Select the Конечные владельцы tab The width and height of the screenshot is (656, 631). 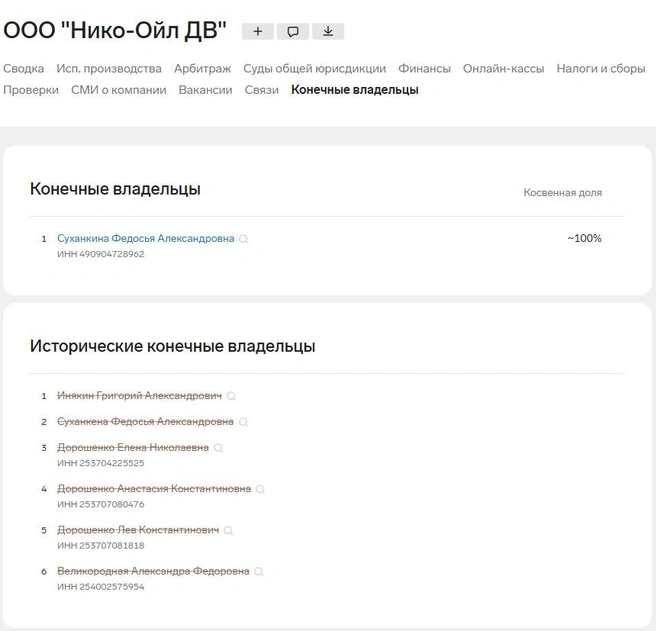click(x=355, y=90)
